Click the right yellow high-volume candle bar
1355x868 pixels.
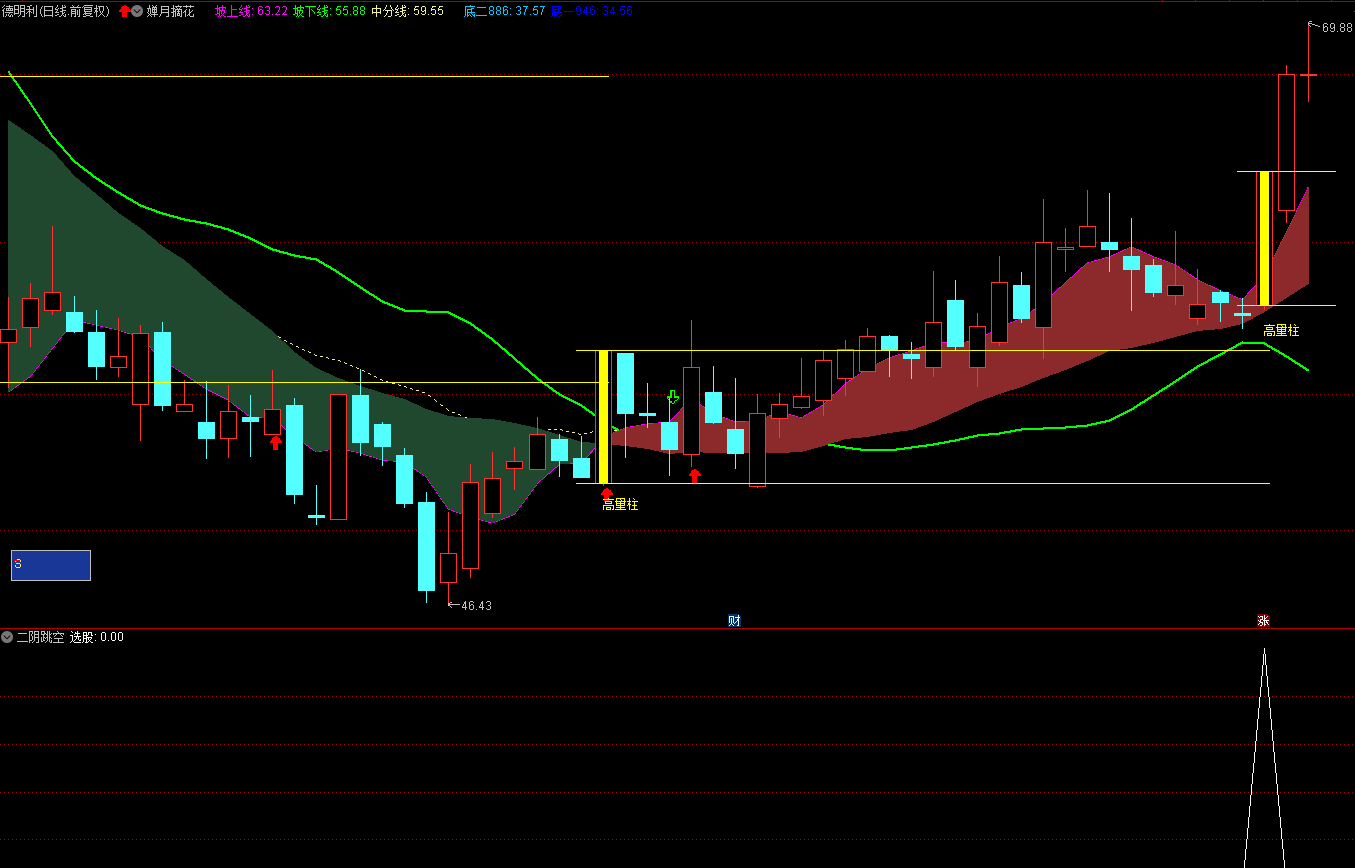pyautogui.click(x=1264, y=239)
